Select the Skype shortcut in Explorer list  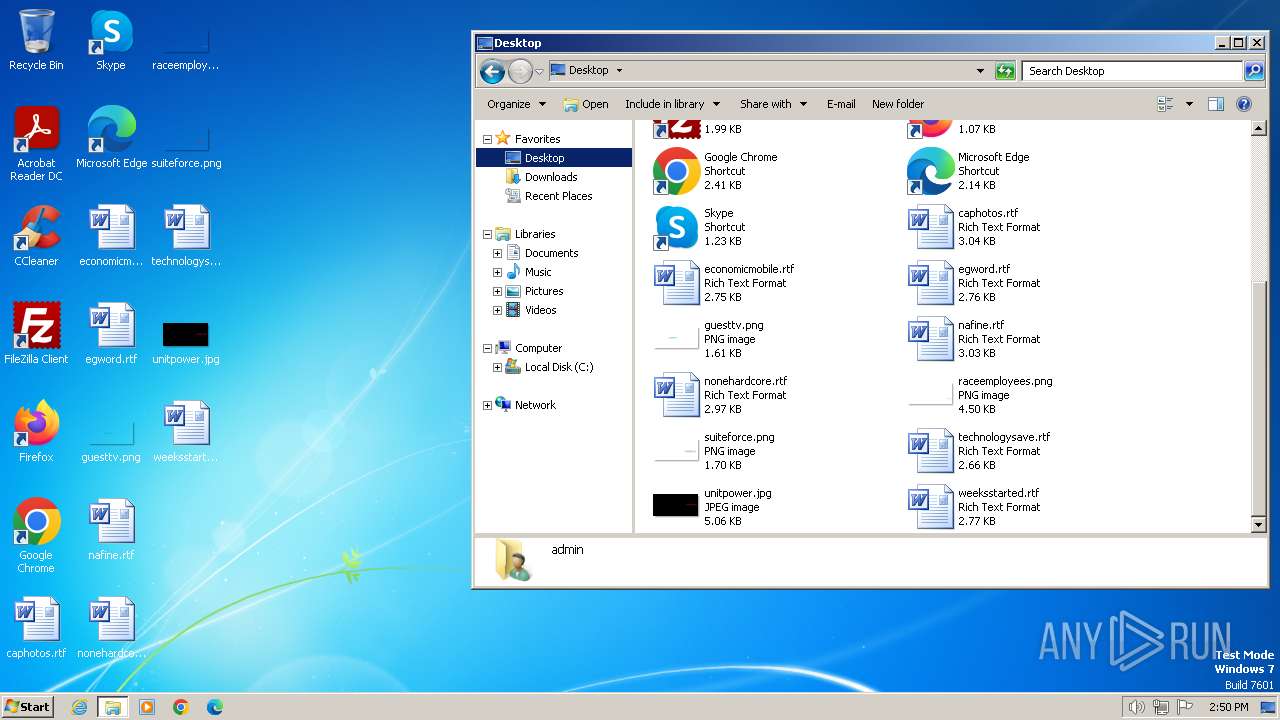click(700, 227)
